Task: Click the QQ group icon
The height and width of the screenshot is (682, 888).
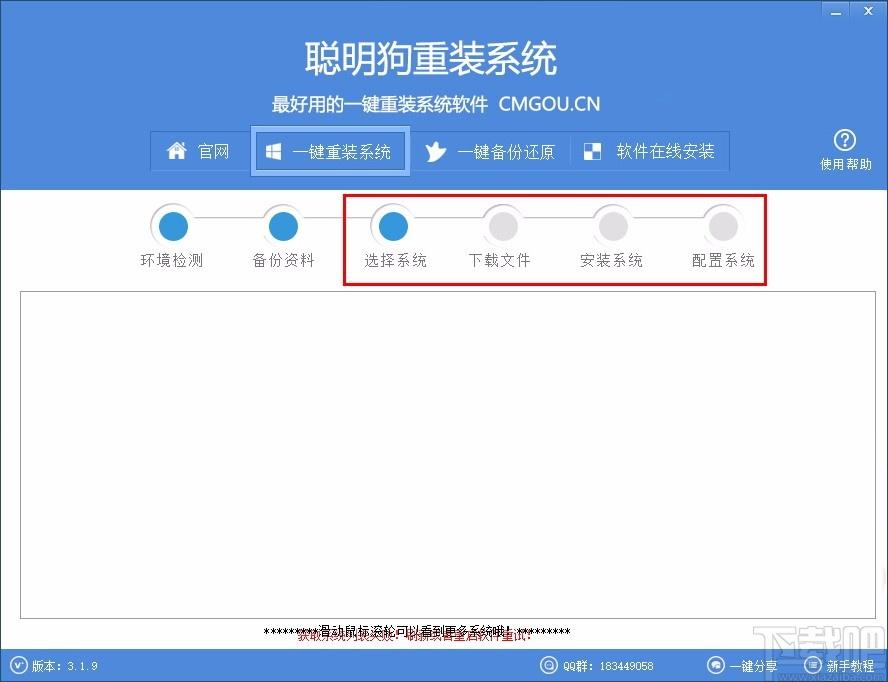Action: point(548,665)
